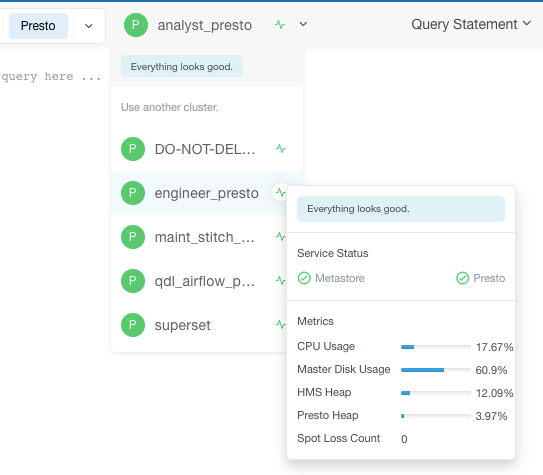Click the analyst_presto green P cluster icon
The height and width of the screenshot is (475, 543).
pyautogui.click(x=136, y=25)
